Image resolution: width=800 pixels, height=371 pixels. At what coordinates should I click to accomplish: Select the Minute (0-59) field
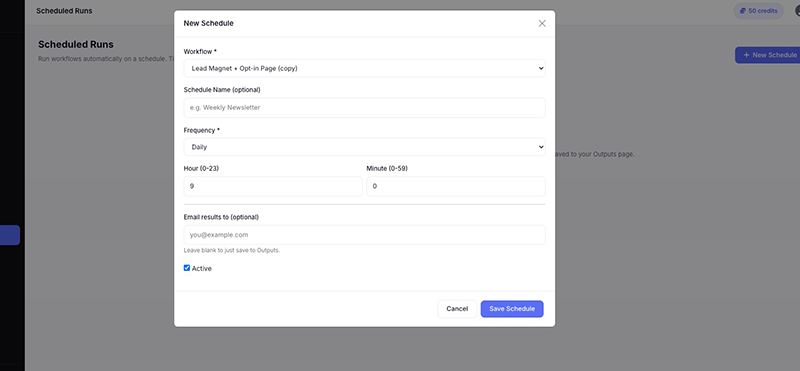[x=456, y=186]
